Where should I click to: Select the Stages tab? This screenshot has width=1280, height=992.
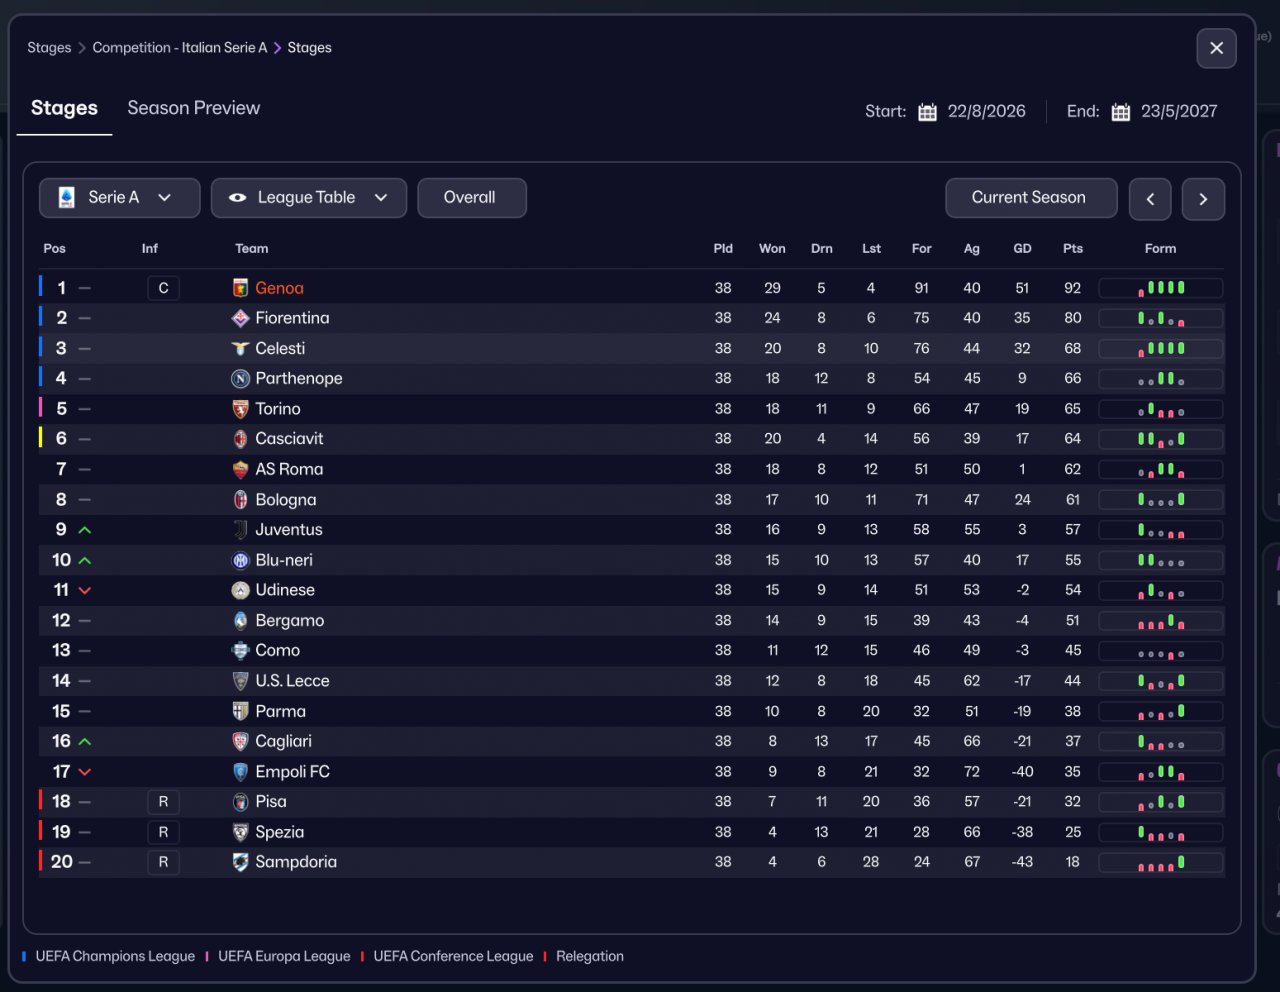click(x=64, y=108)
